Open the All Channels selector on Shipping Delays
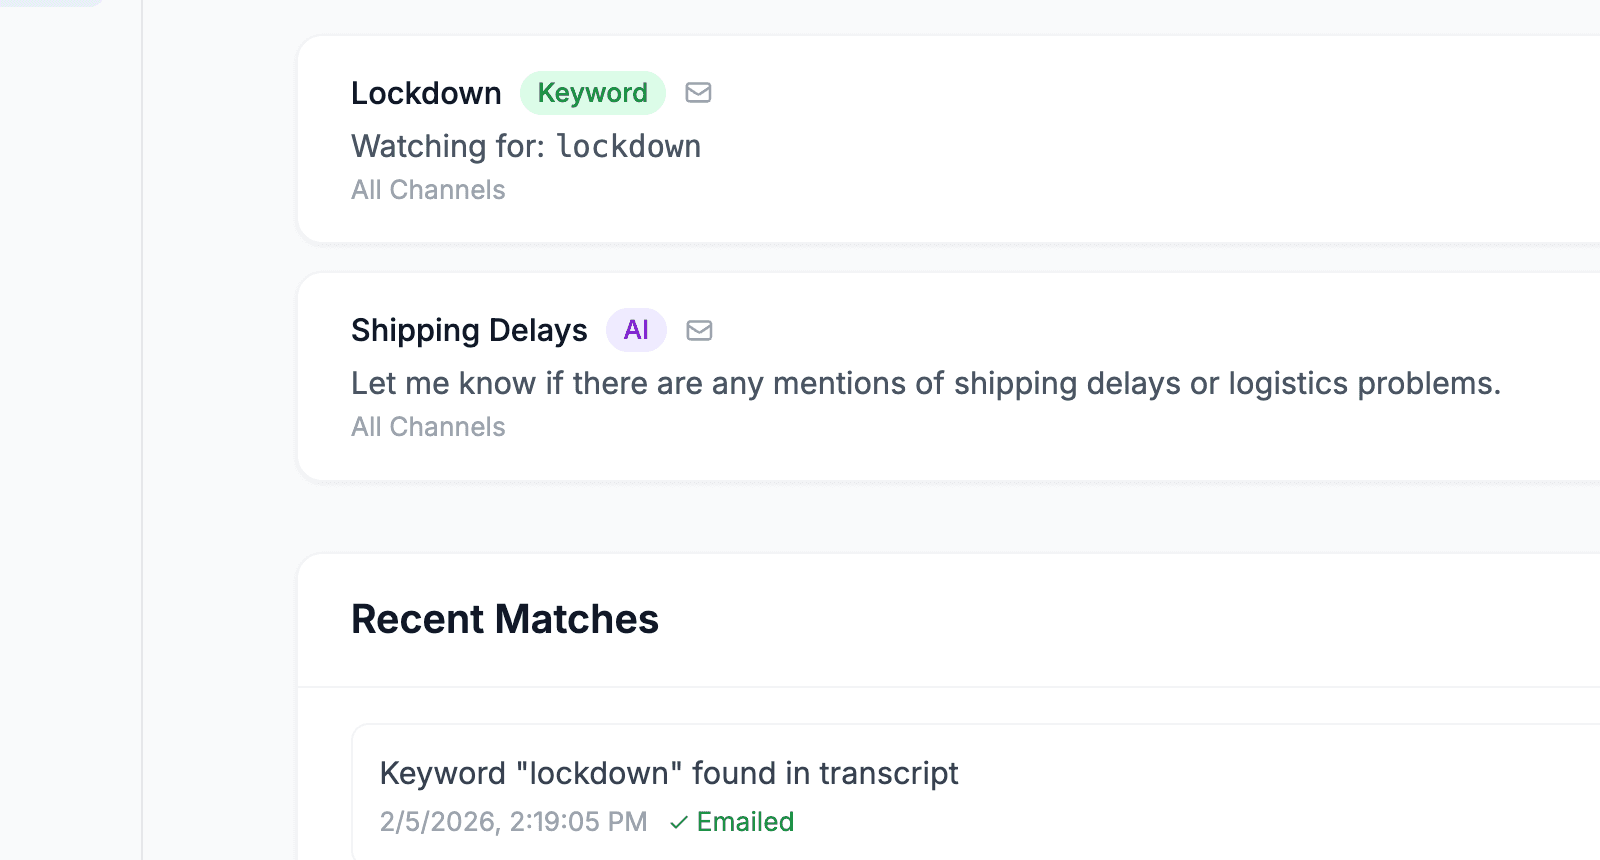This screenshot has width=1600, height=860. click(x=428, y=427)
